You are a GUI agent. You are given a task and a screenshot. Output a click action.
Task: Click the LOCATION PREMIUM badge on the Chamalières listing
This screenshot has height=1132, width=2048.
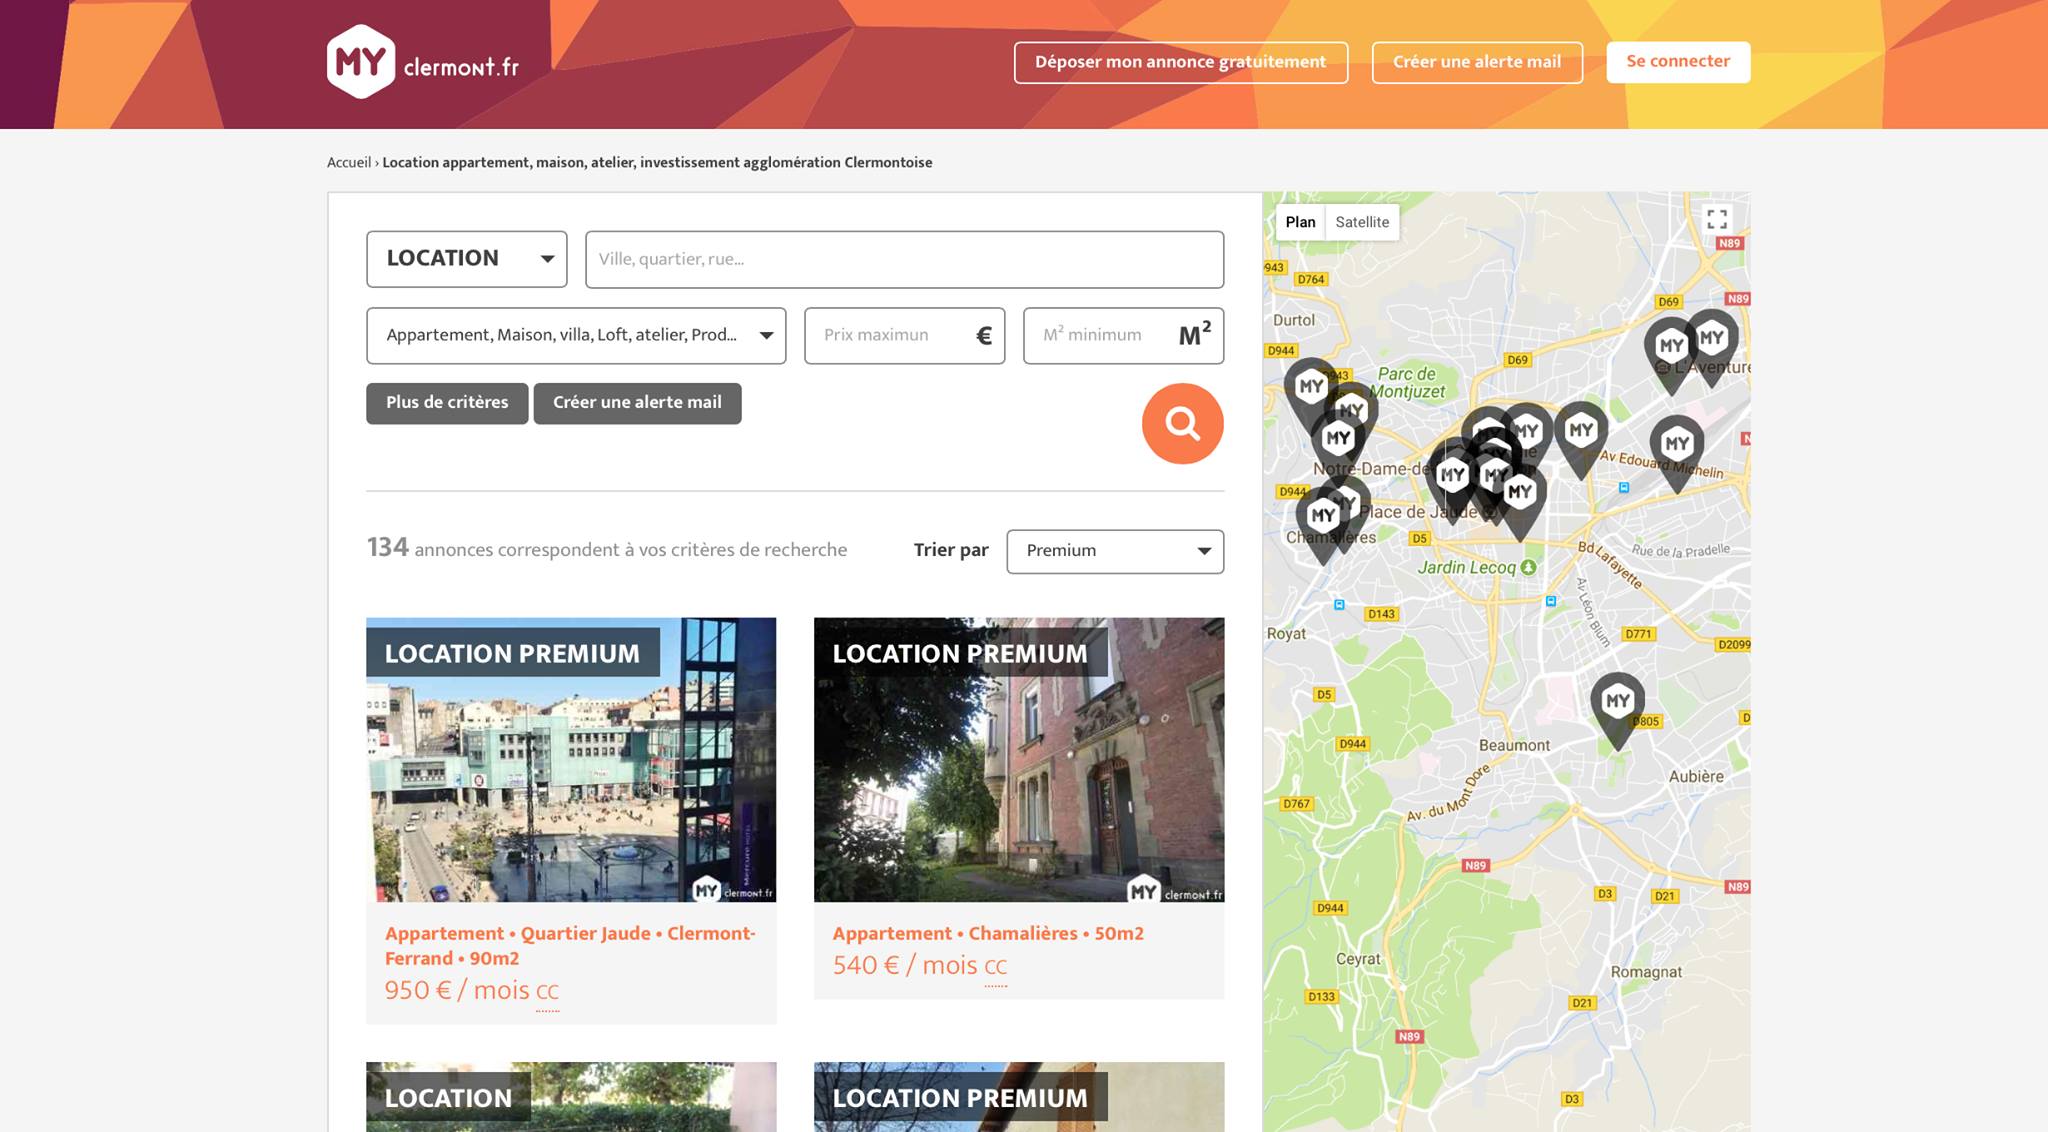tap(960, 653)
